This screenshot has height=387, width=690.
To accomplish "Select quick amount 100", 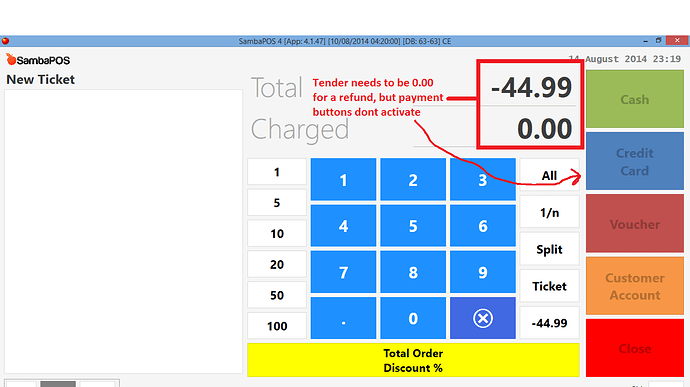I will [277, 326].
